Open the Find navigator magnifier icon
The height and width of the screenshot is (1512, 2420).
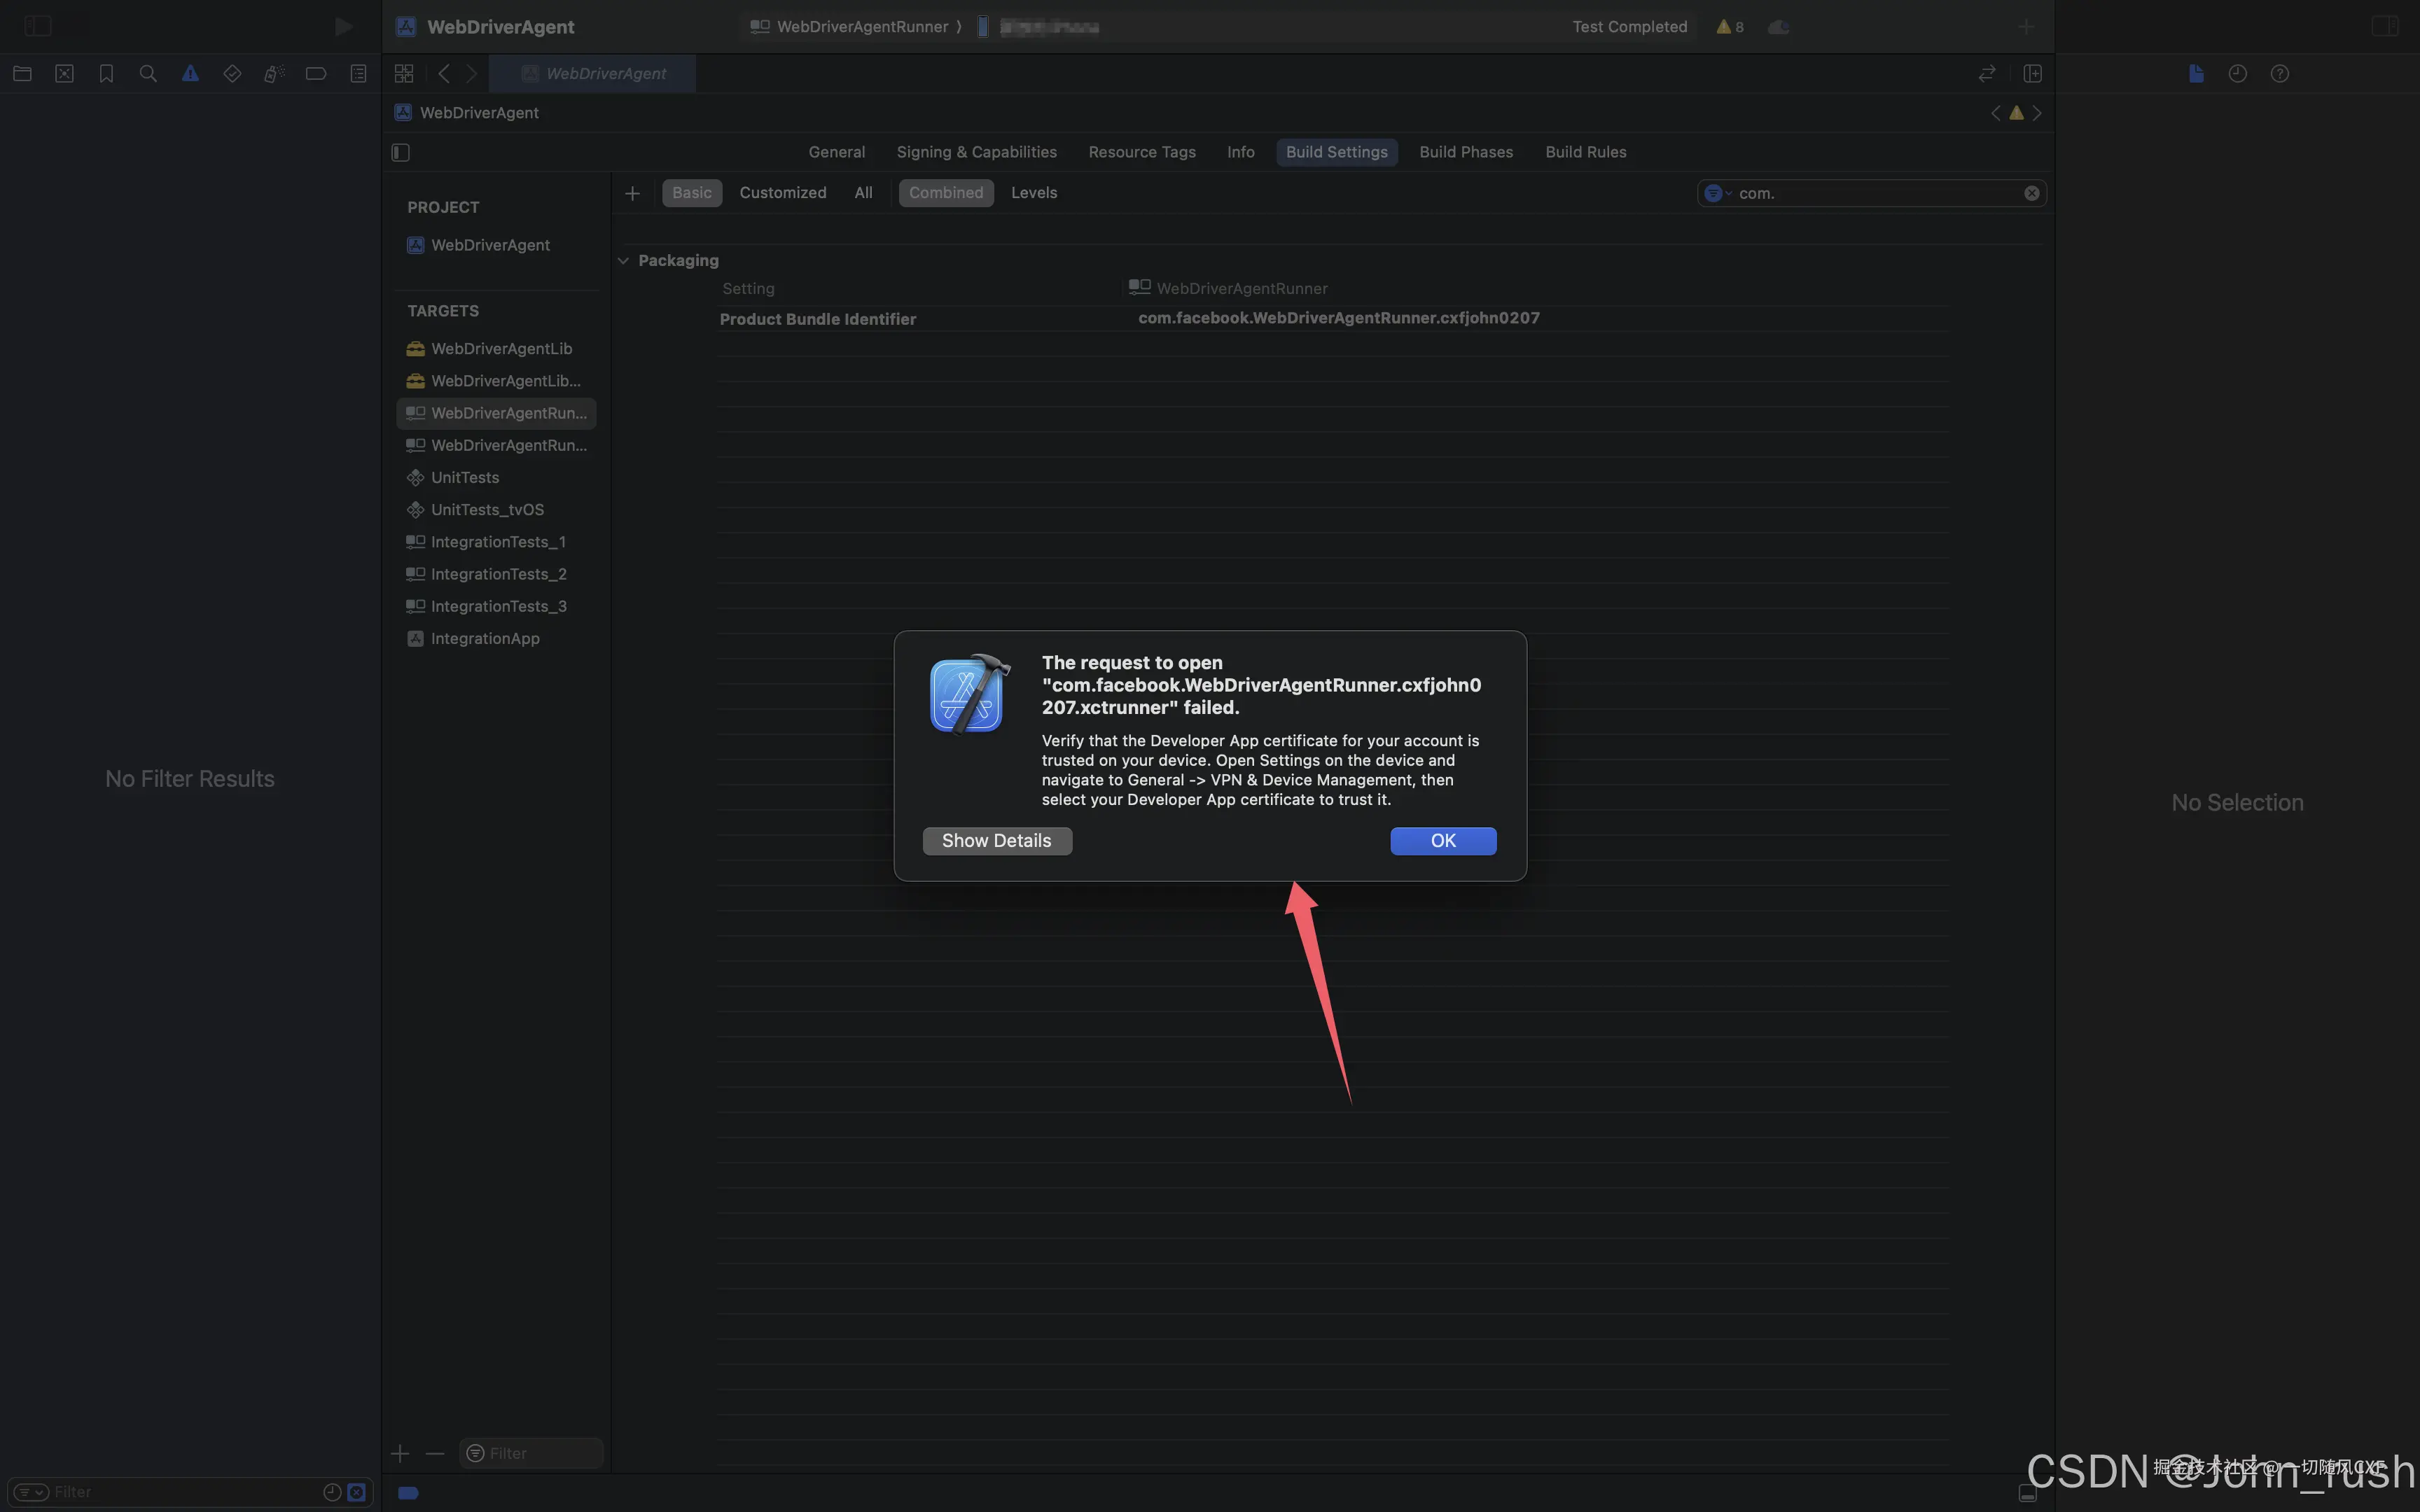pos(148,73)
